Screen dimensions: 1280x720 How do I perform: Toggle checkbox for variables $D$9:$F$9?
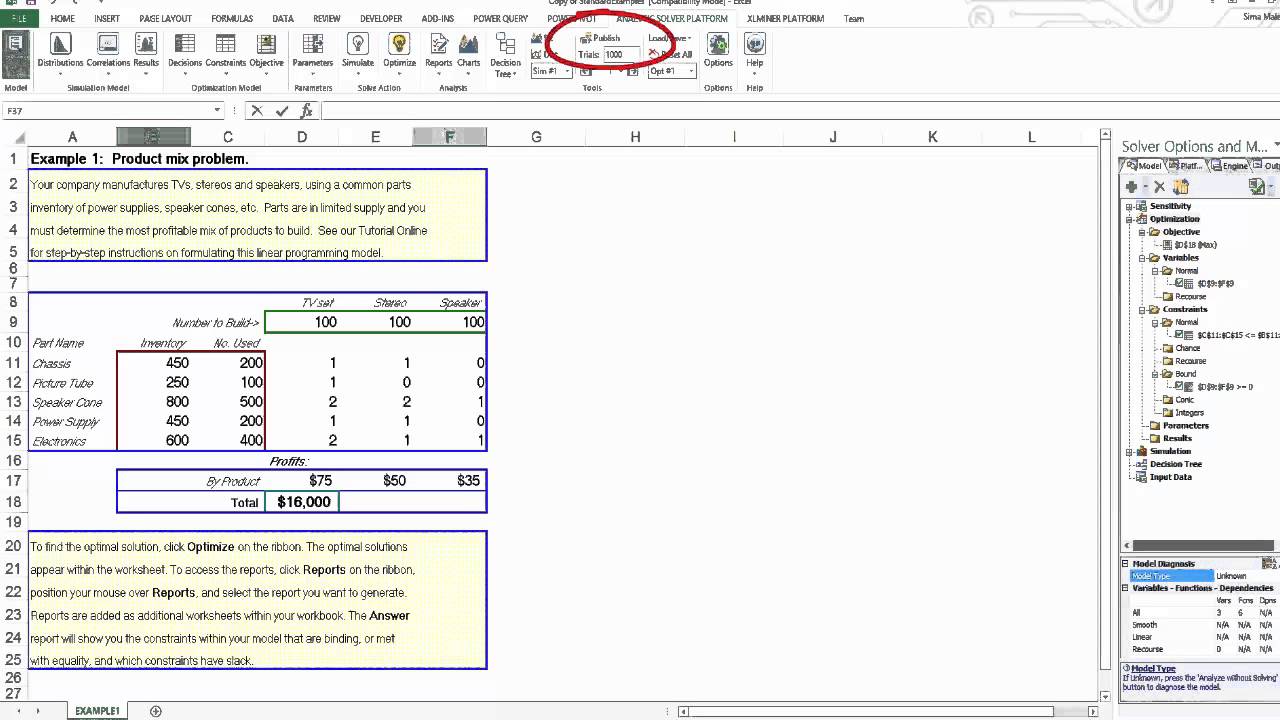1178,283
